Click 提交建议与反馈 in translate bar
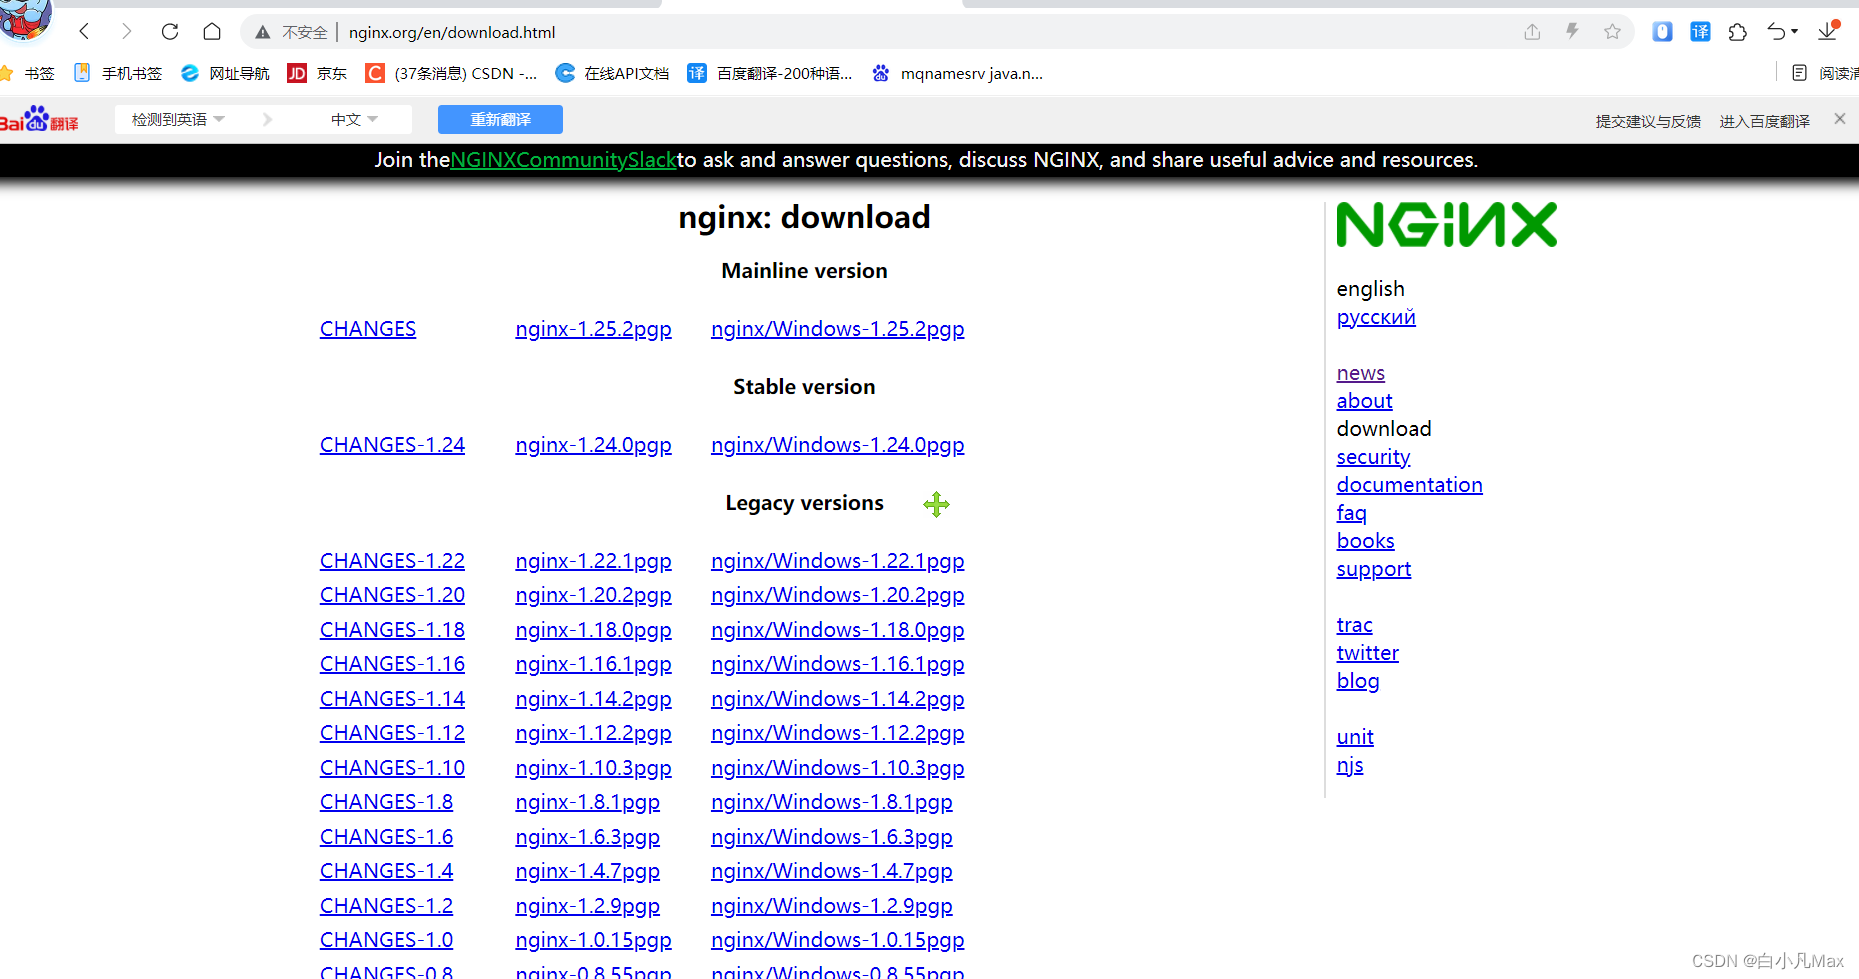The height and width of the screenshot is (979, 1859). [x=1647, y=120]
